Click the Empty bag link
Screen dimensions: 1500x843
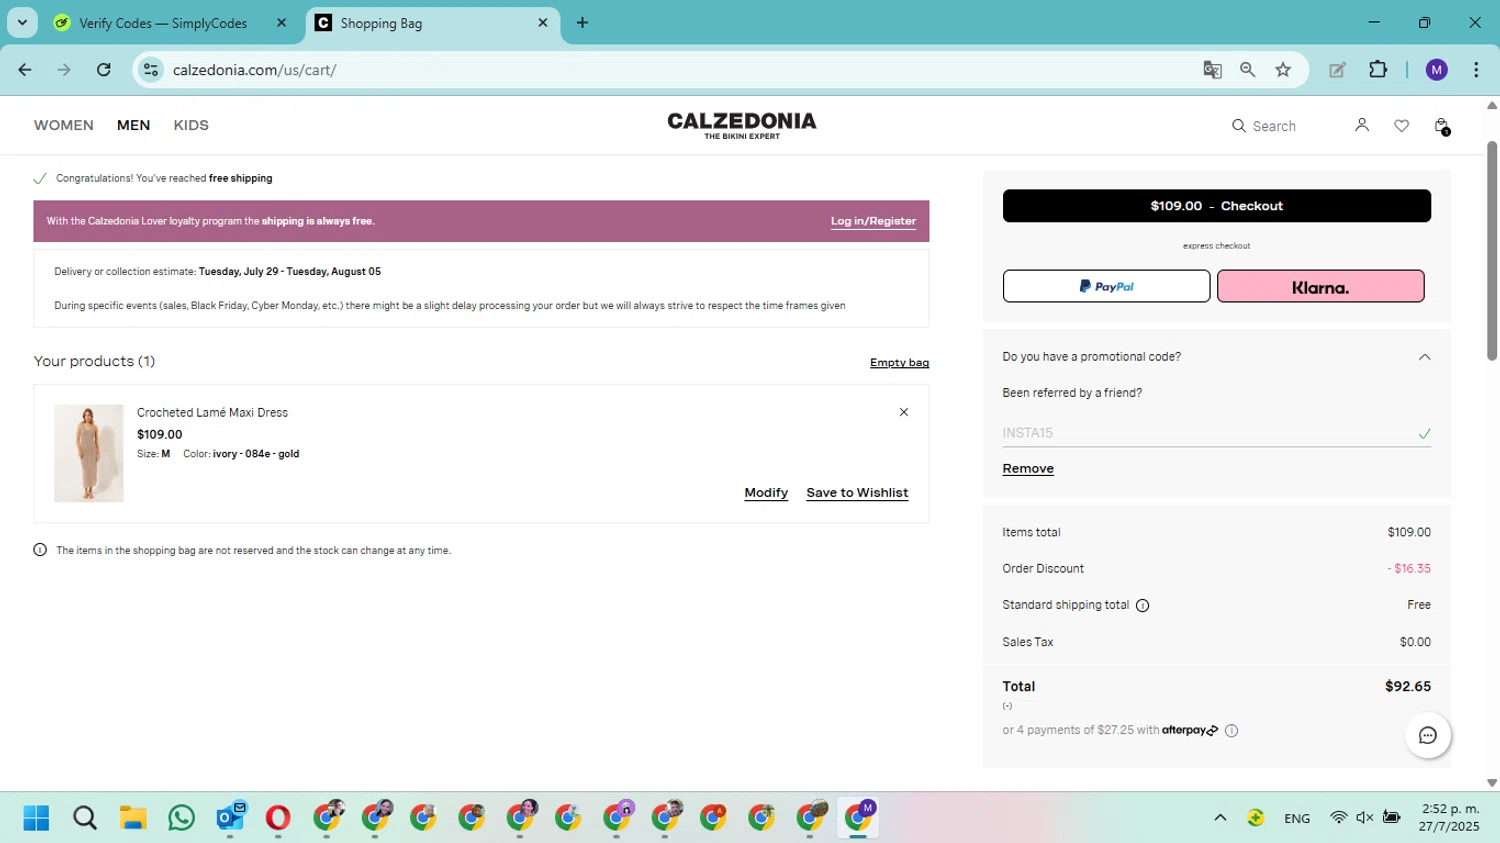[899, 363]
